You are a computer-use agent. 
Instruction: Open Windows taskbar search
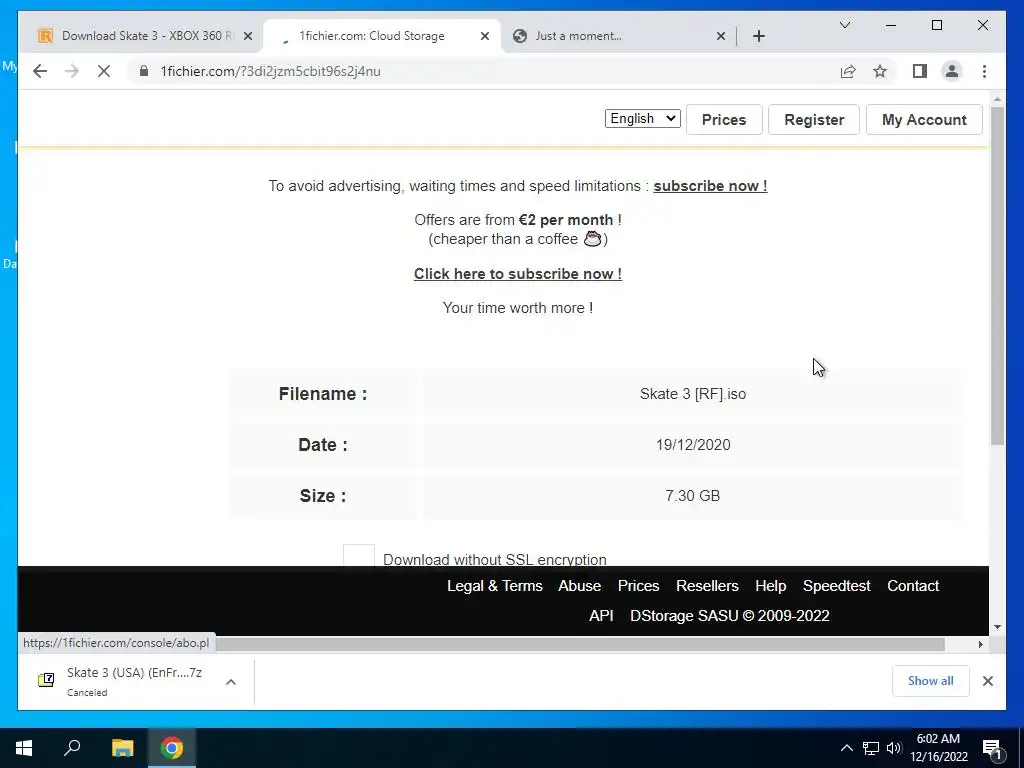72,748
